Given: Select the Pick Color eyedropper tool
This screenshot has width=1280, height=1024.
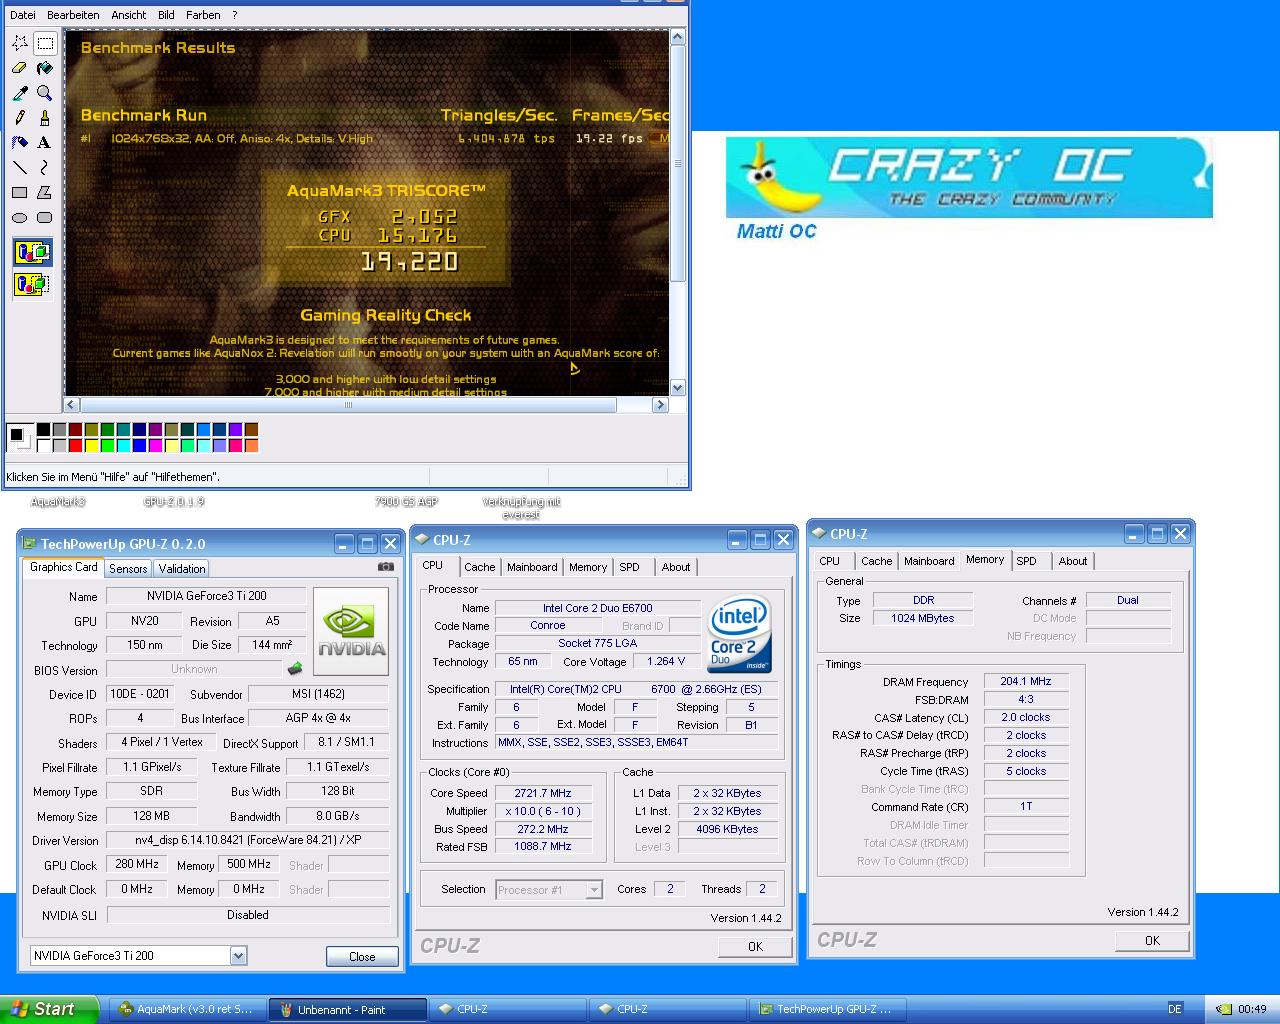Looking at the screenshot, I should [20, 93].
